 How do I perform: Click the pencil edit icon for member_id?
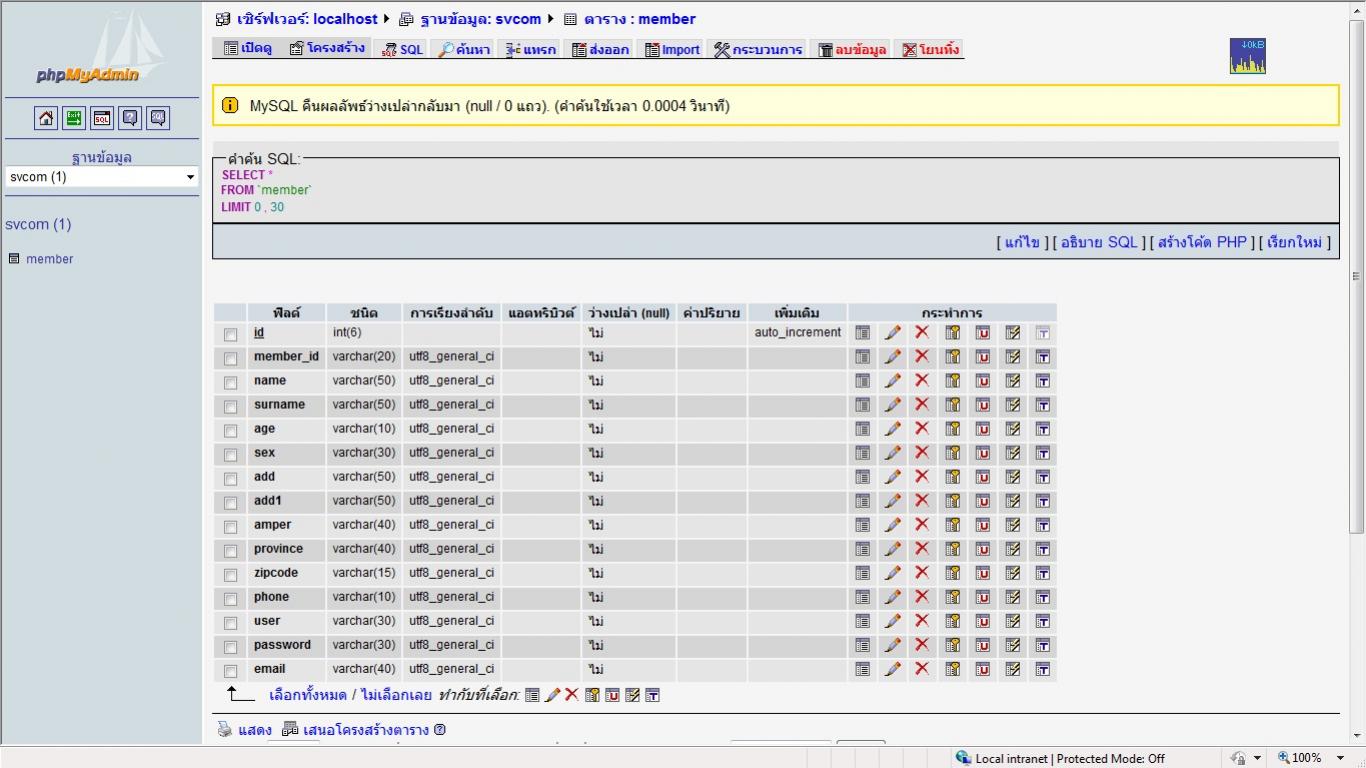point(893,357)
